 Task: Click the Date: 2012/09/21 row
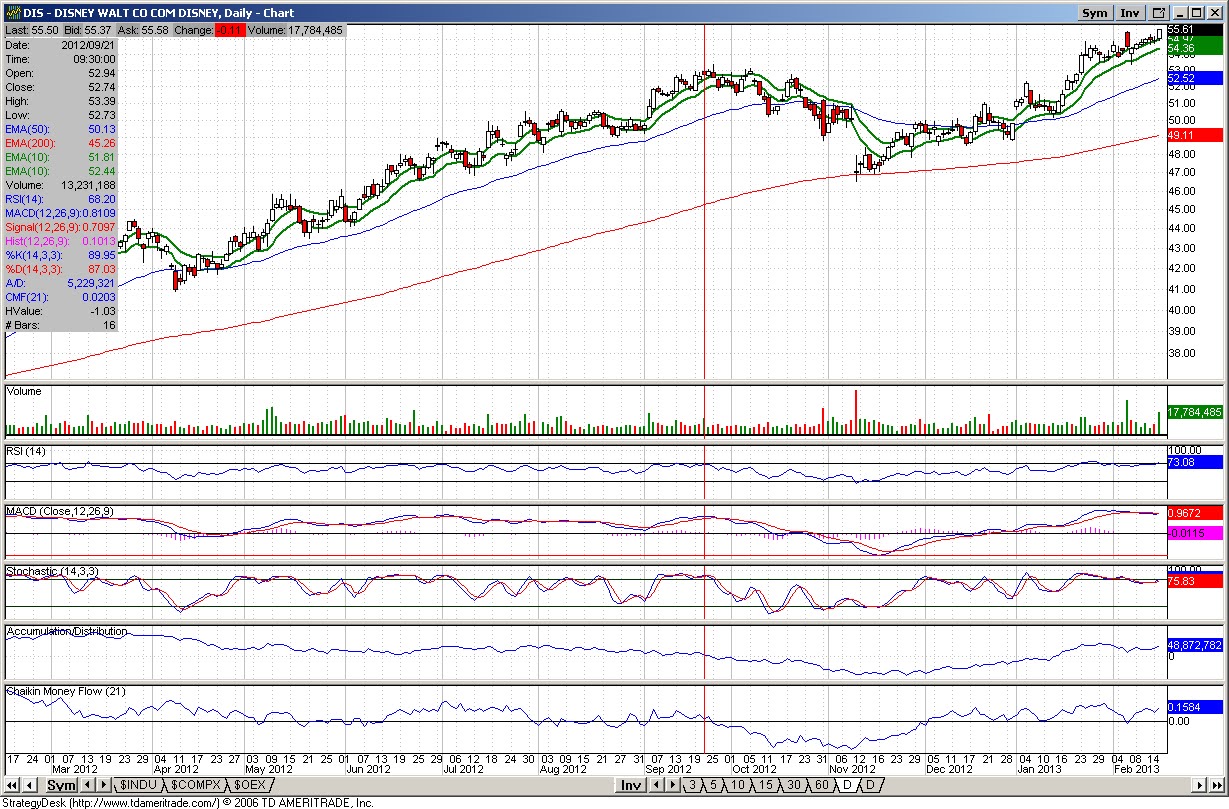click(x=62, y=45)
